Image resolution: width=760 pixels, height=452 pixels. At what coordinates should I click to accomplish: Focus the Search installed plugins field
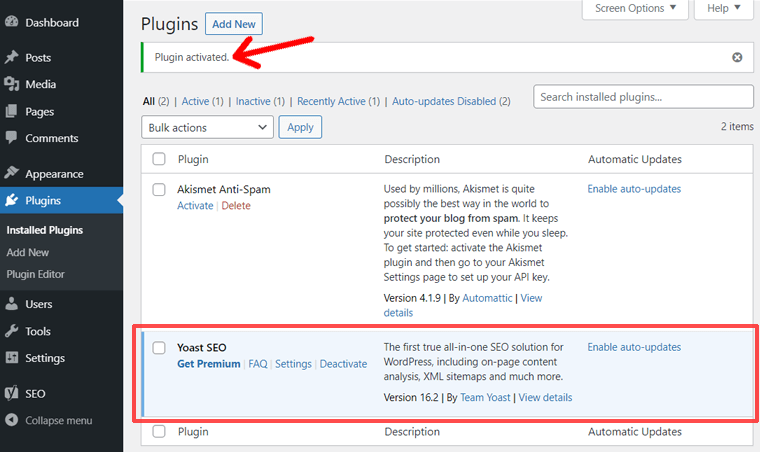[644, 97]
